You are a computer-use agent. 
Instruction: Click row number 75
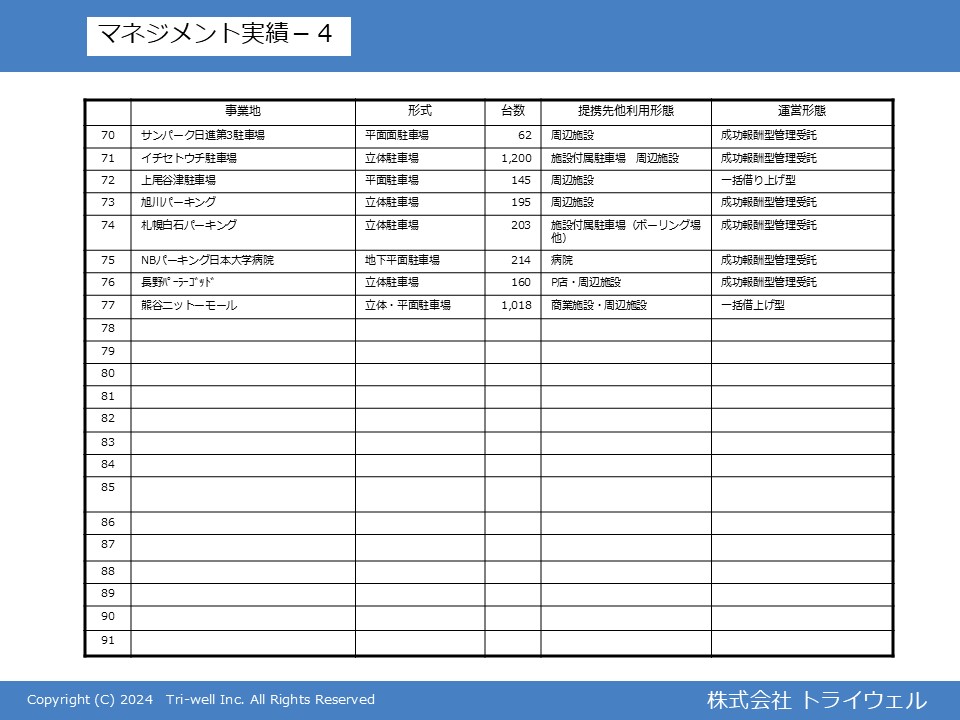click(x=108, y=260)
